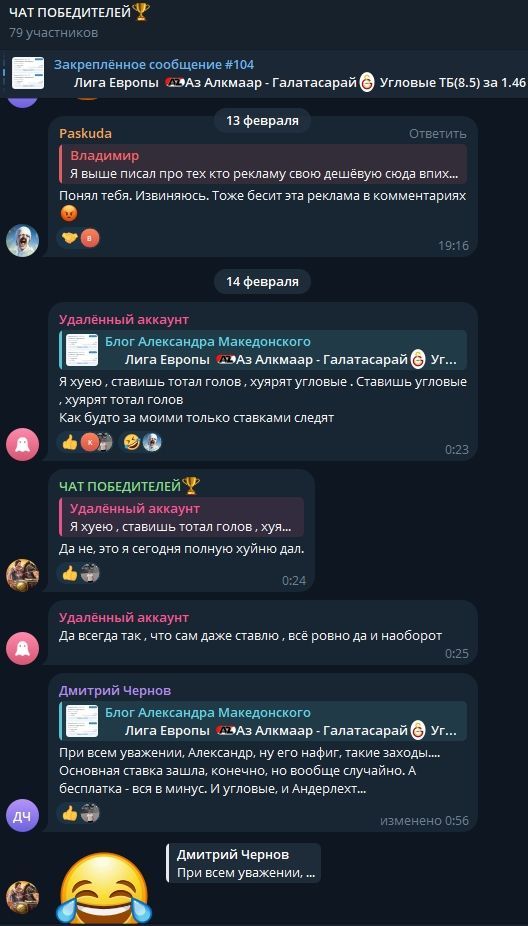This screenshot has height=926, width=528.
Task: Open the ЧАТ ПОБЕДИТЕЛЕЙ chat header title
Action: [x=80, y=12]
